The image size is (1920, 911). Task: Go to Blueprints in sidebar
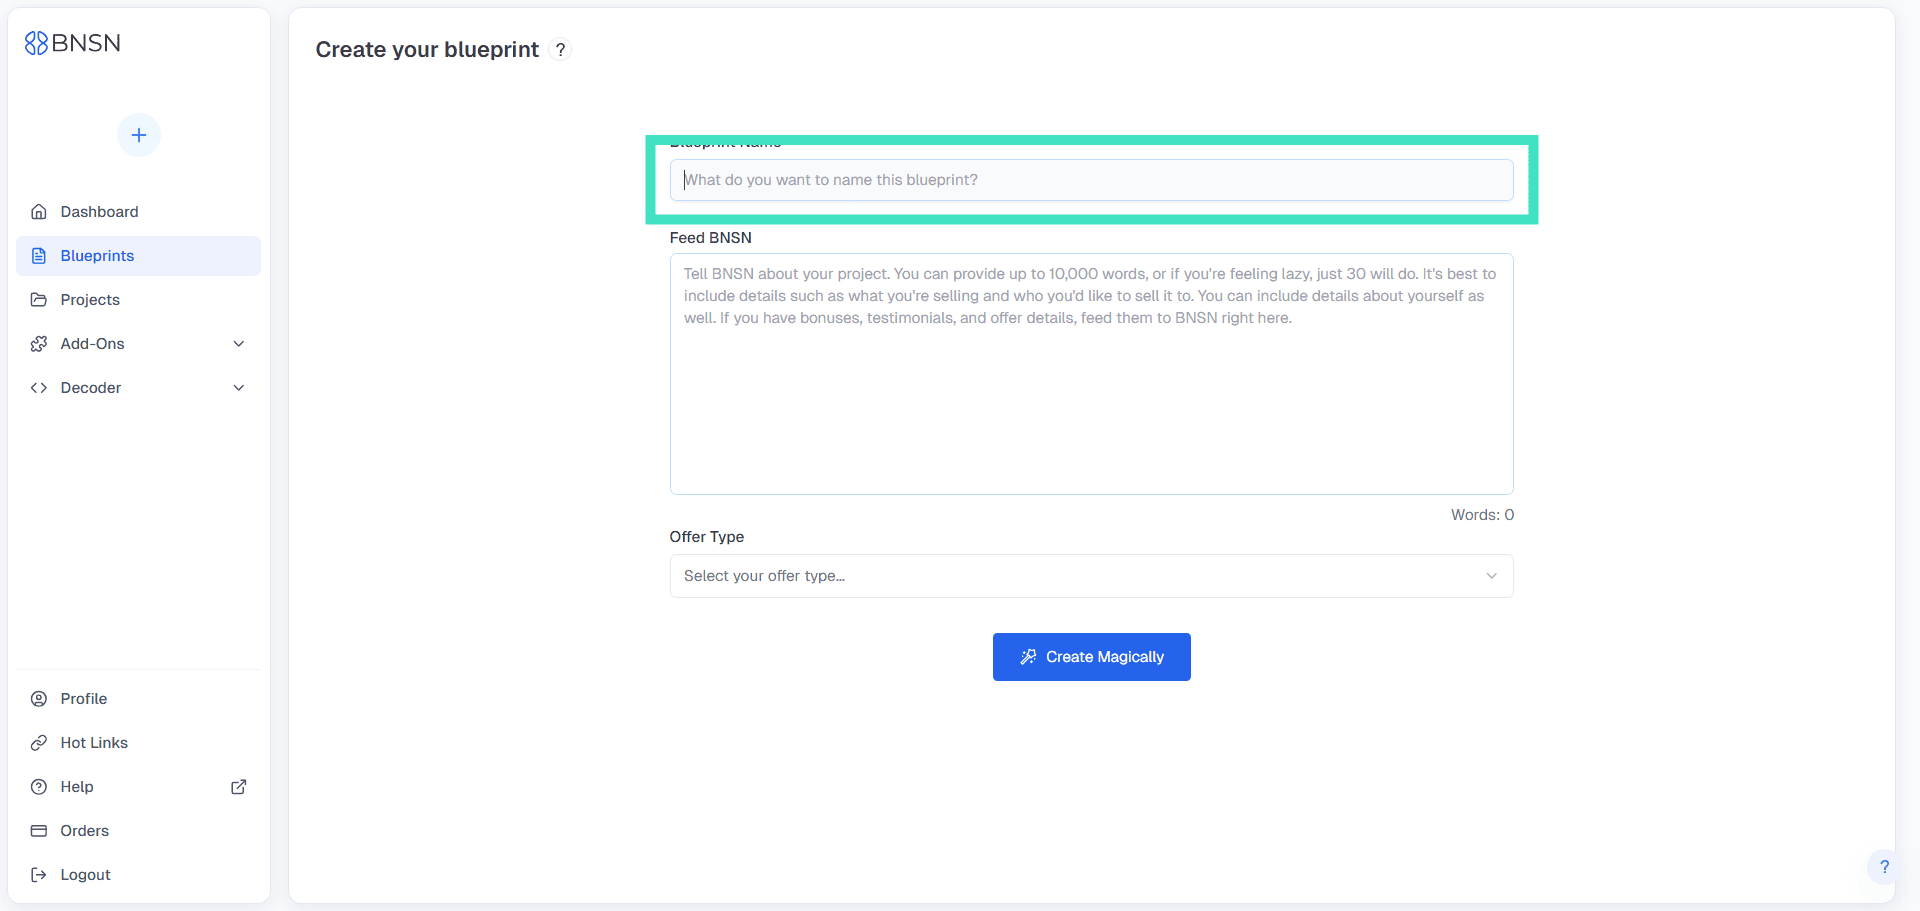[x=97, y=256]
